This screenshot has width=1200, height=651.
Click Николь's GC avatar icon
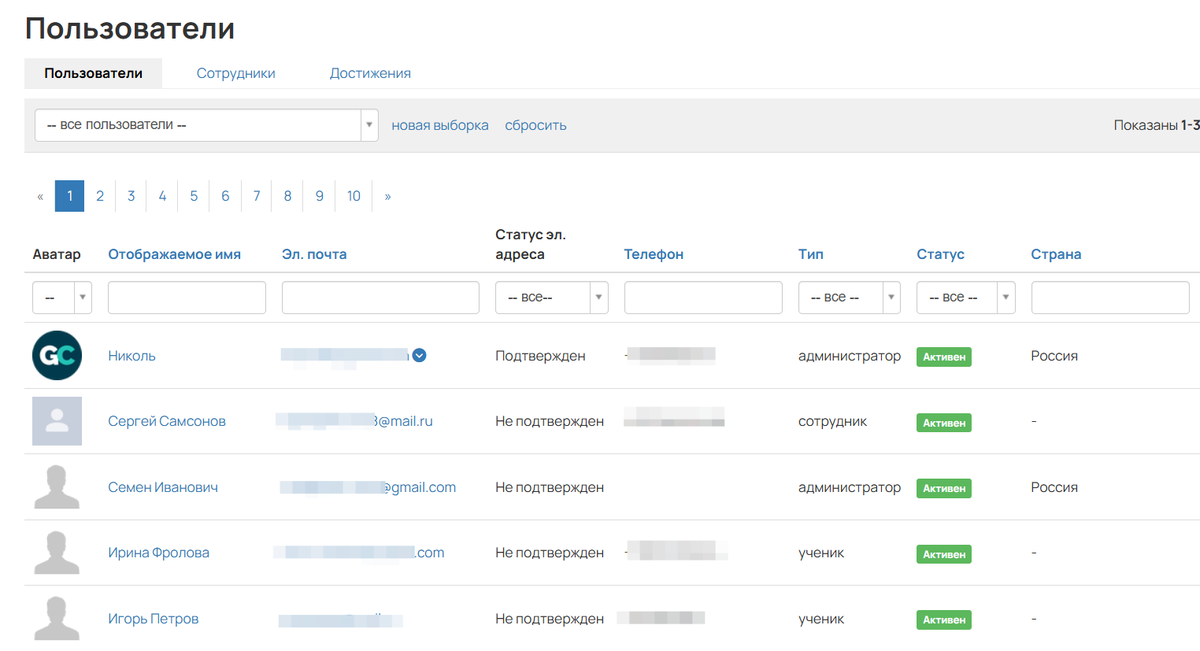tap(57, 356)
